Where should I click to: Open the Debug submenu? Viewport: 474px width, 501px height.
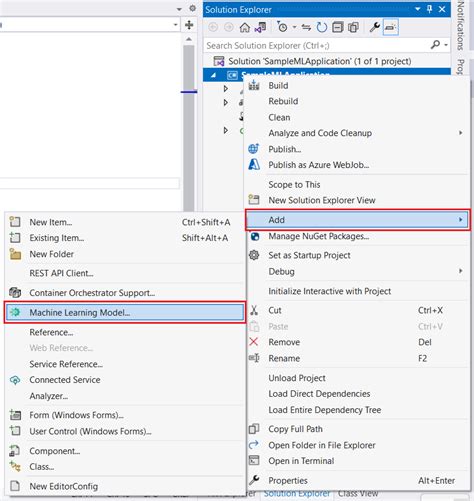pyautogui.click(x=357, y=271)
